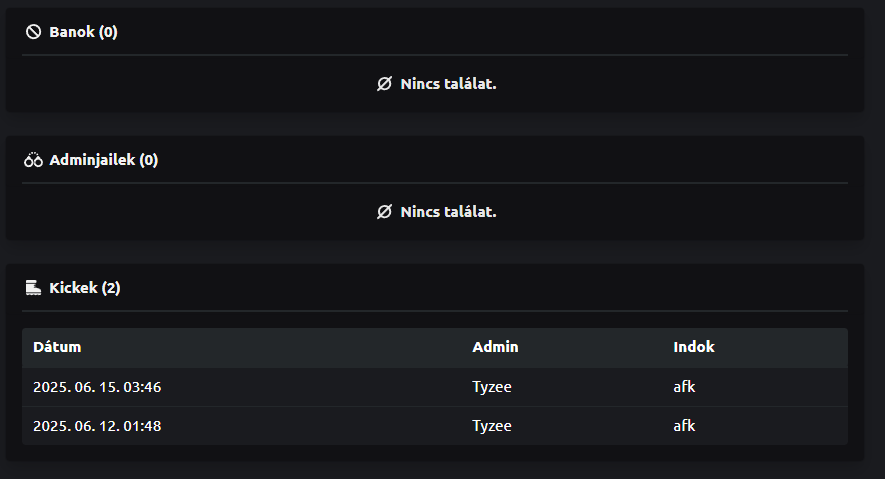Click the empty-set icon in Banok section
Viewport: 885px width, 479px height.
coord(384,84)
